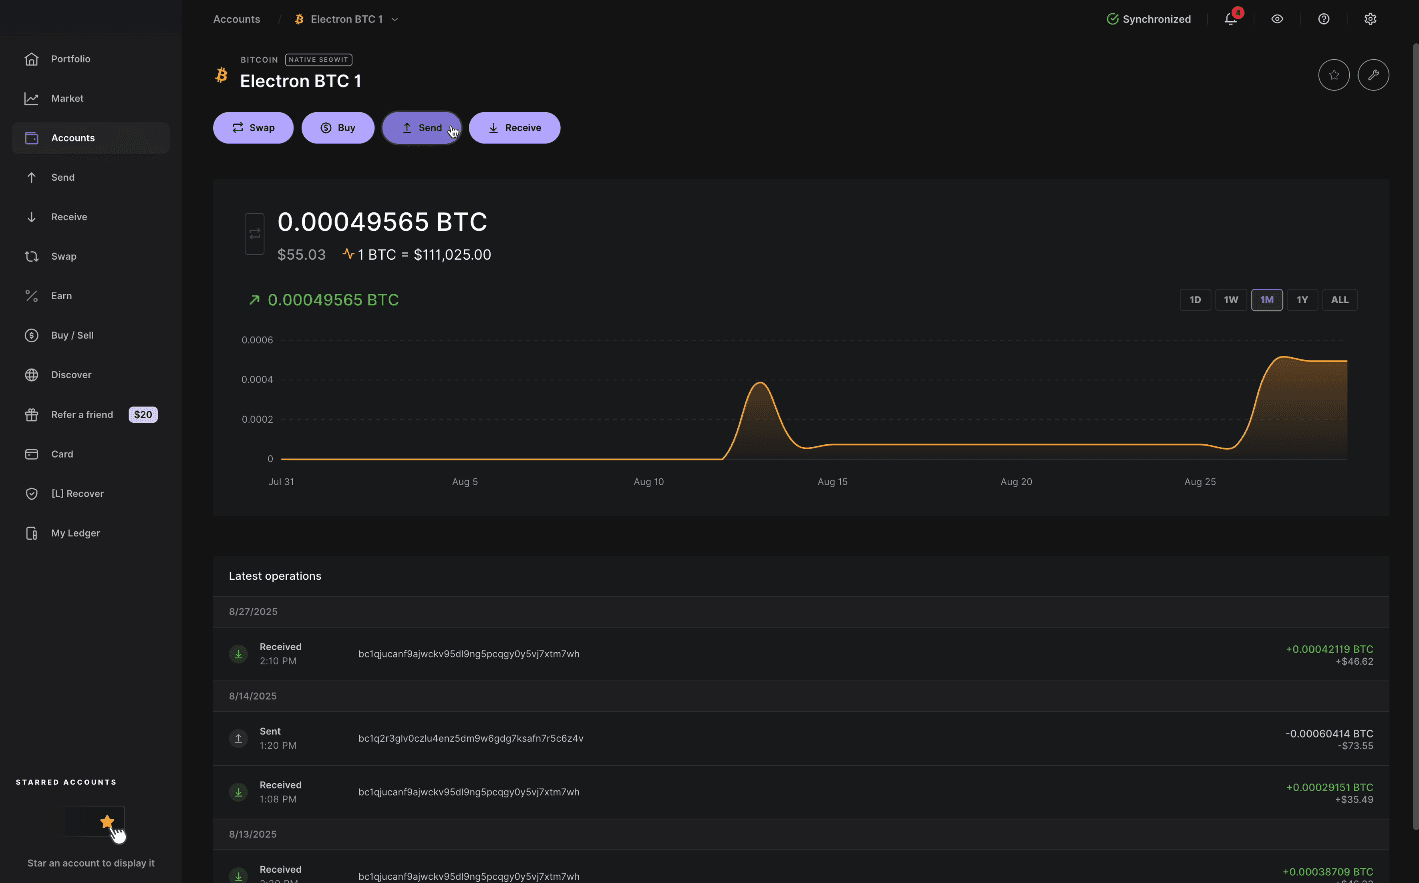Open settings gear icon
Image resolution: width=1419 pixels, height=883 pixels.
(x=1370, y=19)
